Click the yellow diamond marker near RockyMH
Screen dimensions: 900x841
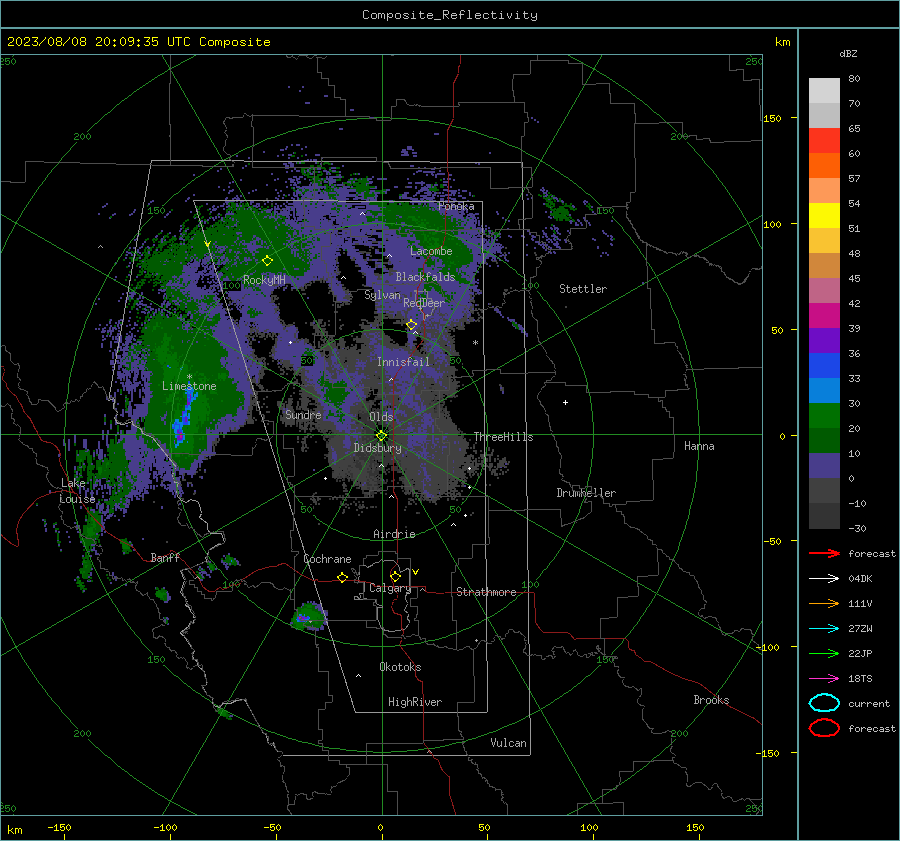[x=267, y=261]
